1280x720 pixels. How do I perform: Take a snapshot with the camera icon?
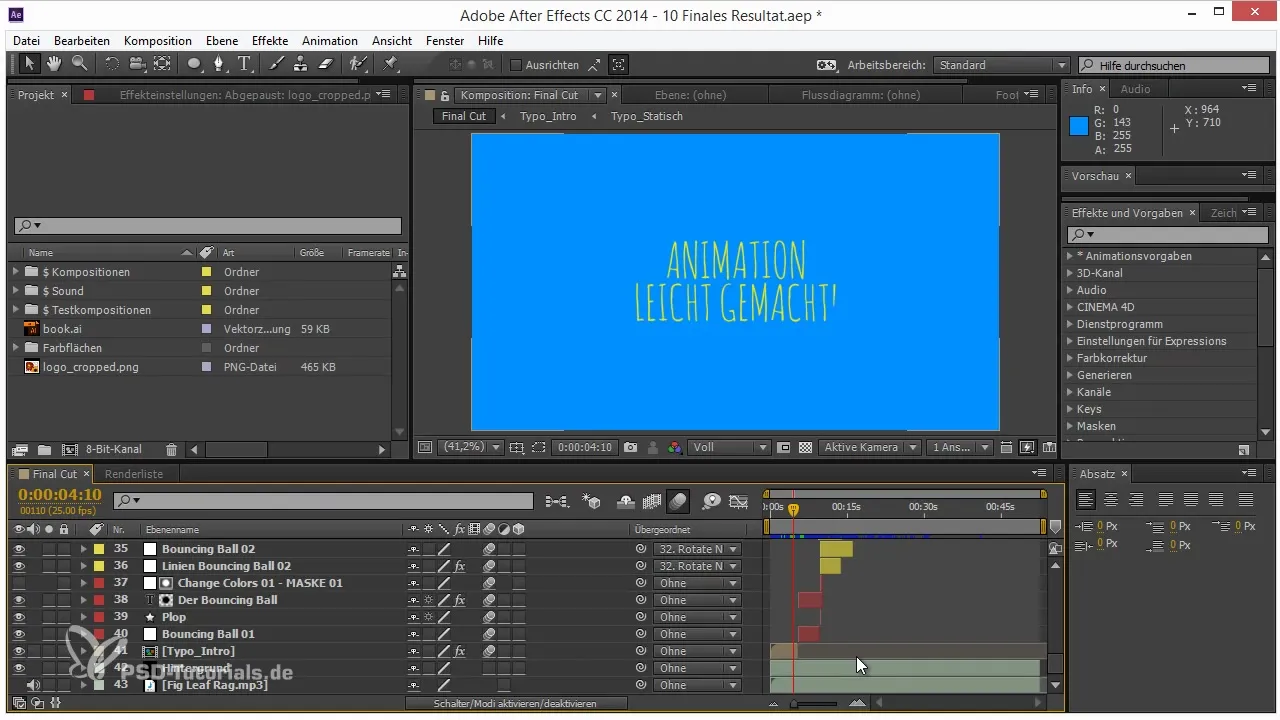631,448
